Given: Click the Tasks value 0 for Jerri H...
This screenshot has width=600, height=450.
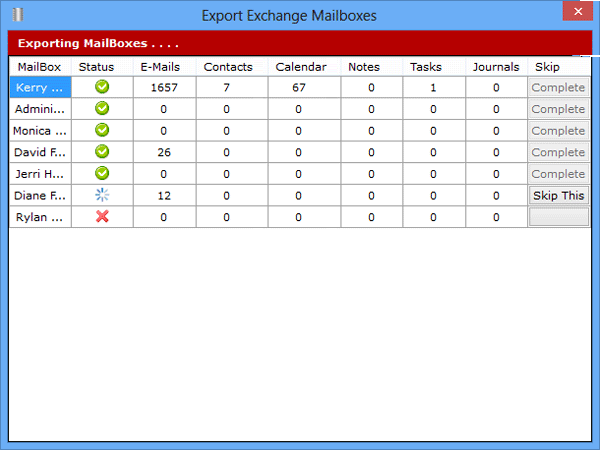Looking at the screenshot, I should (x=433, y=174).
